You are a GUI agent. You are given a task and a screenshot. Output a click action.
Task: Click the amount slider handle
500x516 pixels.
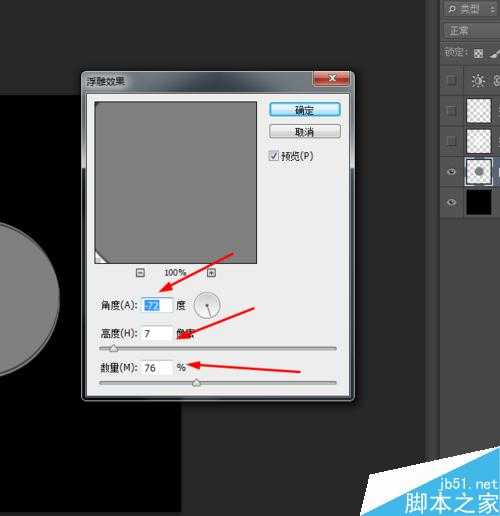click(197, 383)
